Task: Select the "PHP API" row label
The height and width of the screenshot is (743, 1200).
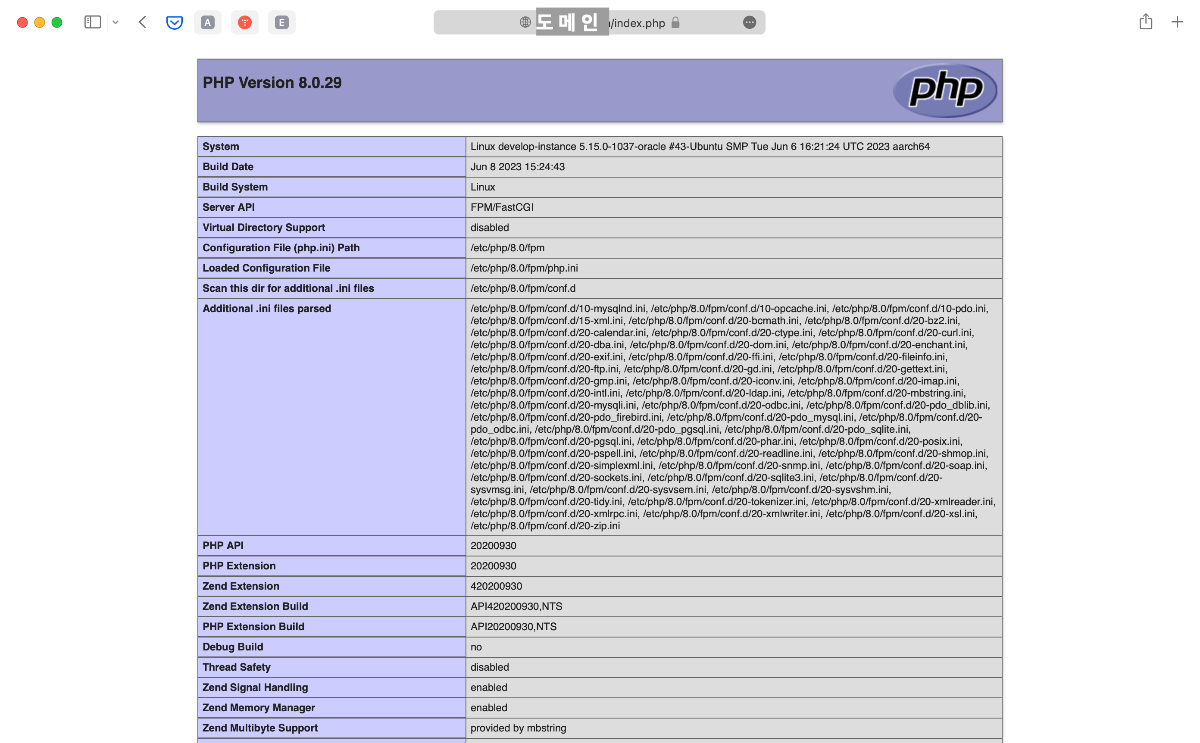Action: point(223,546)
